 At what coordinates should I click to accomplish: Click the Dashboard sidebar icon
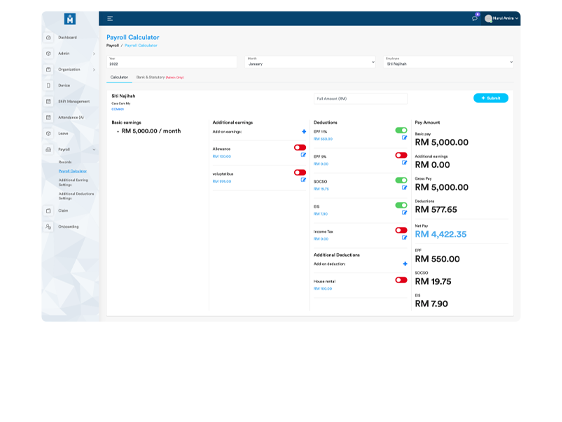(x=48, y=37)
